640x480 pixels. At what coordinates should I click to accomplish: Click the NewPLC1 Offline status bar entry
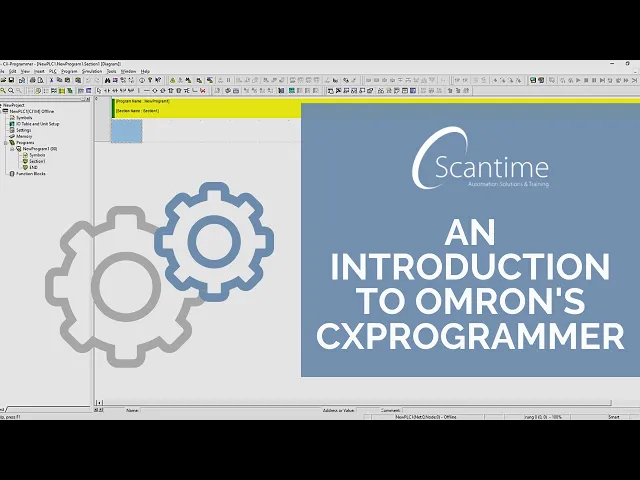[426, 417]
